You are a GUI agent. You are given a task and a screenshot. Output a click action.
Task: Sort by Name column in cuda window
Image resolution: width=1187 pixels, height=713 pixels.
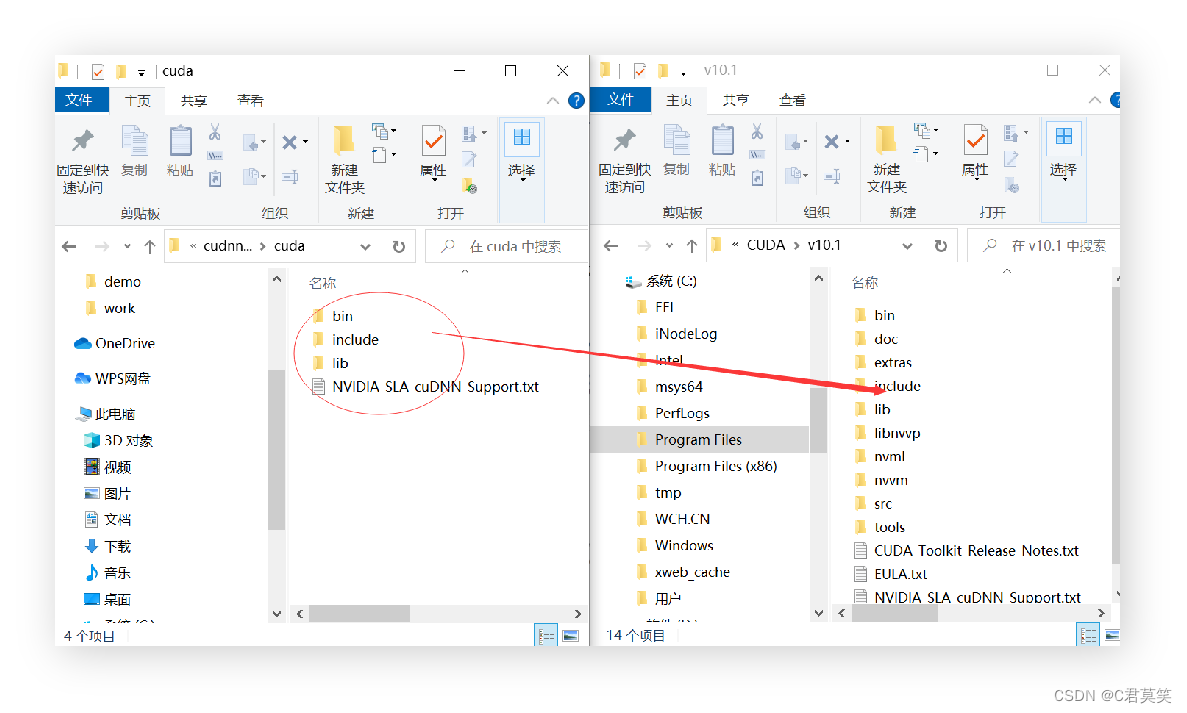[322, 283]
